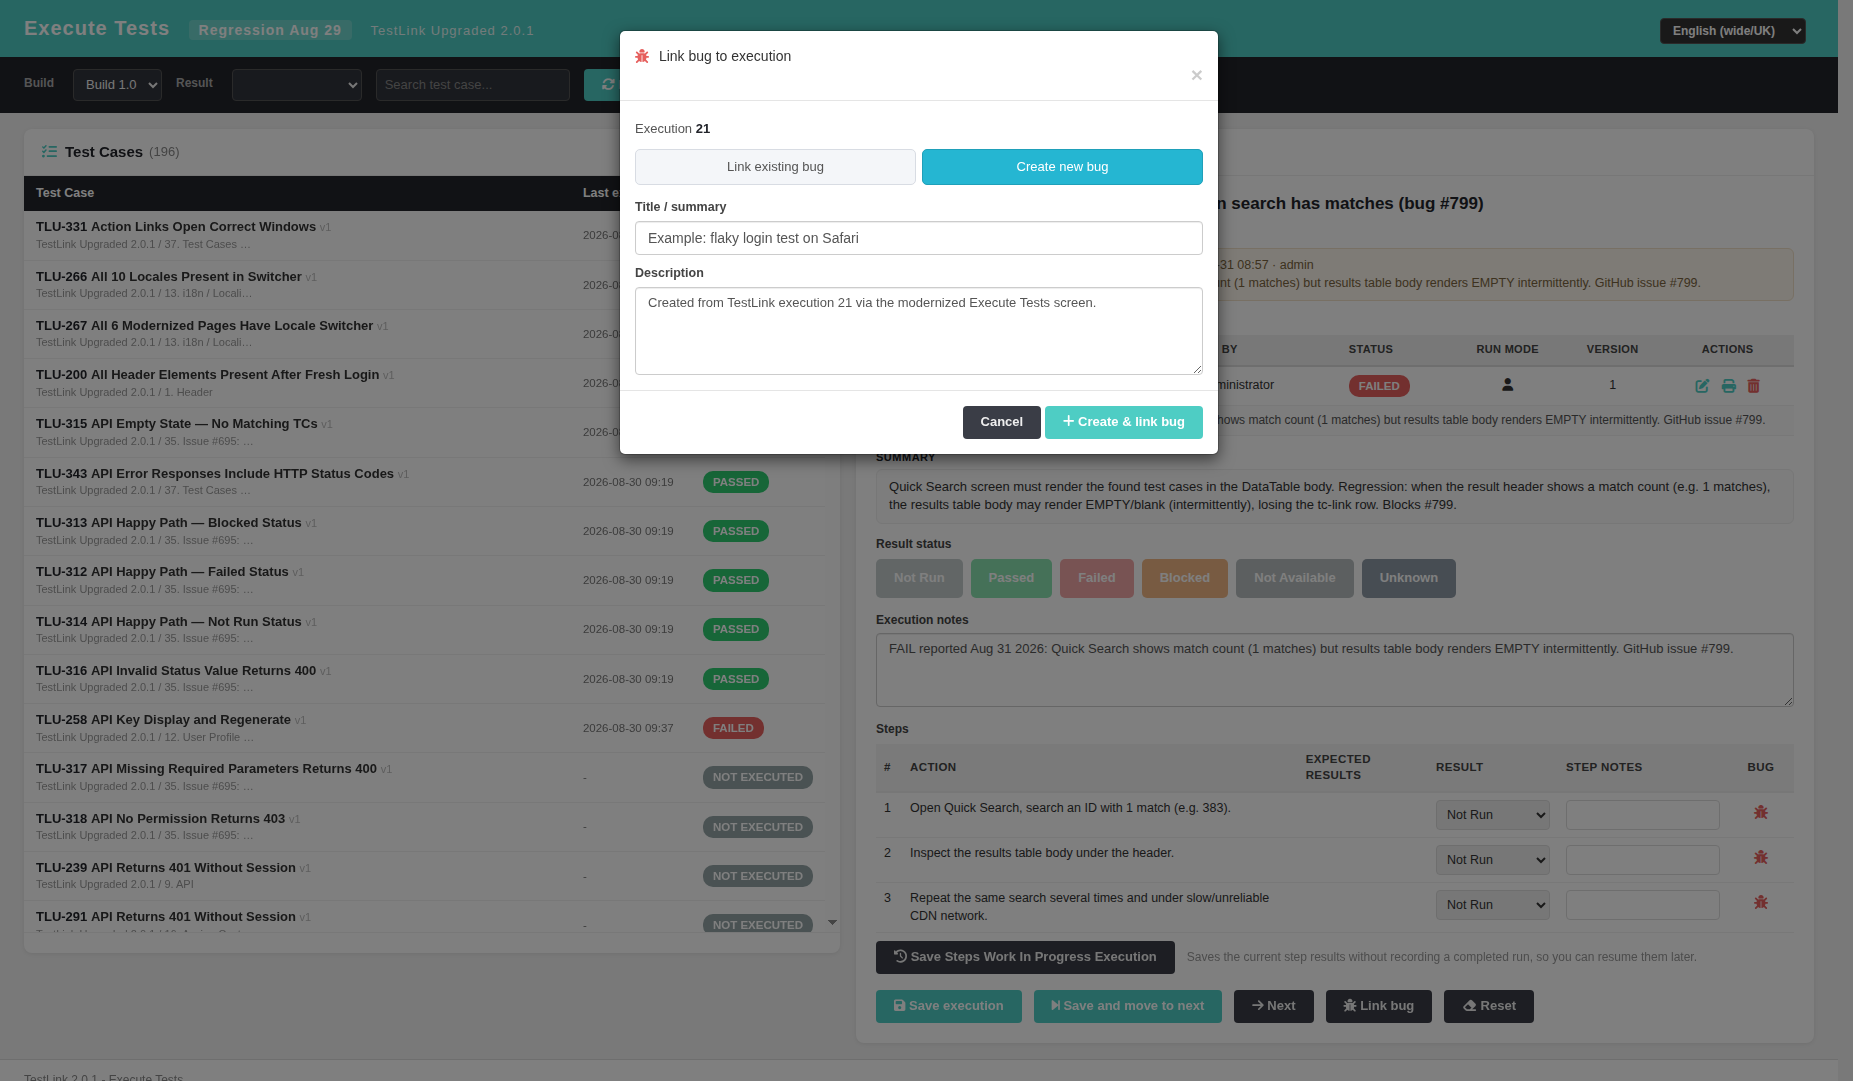Click the Link bug button below steps
Image resolution: width=1853 pixels, height=1081 pixels.
click(1379, 1006)
